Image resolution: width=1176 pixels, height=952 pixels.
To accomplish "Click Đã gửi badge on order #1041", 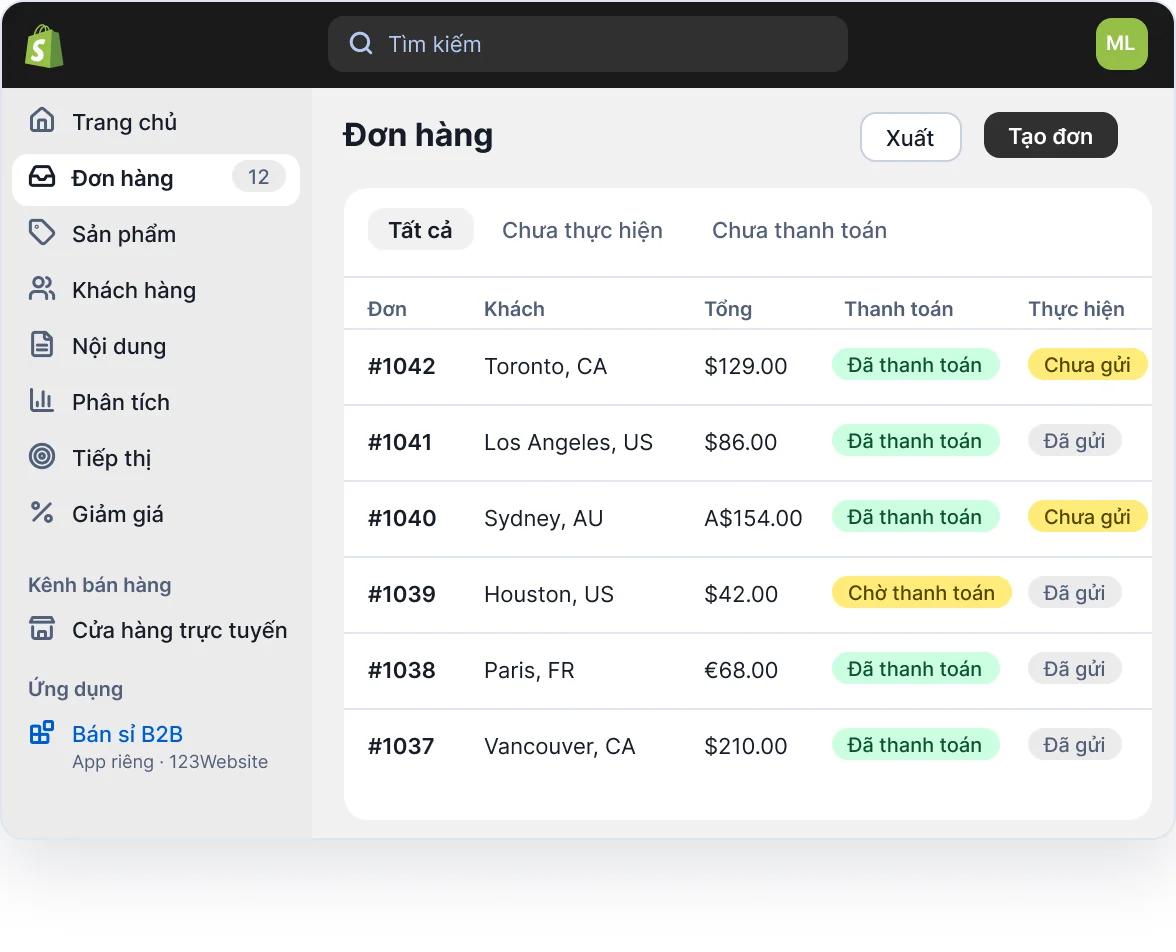I will [x=1074, y=440].
